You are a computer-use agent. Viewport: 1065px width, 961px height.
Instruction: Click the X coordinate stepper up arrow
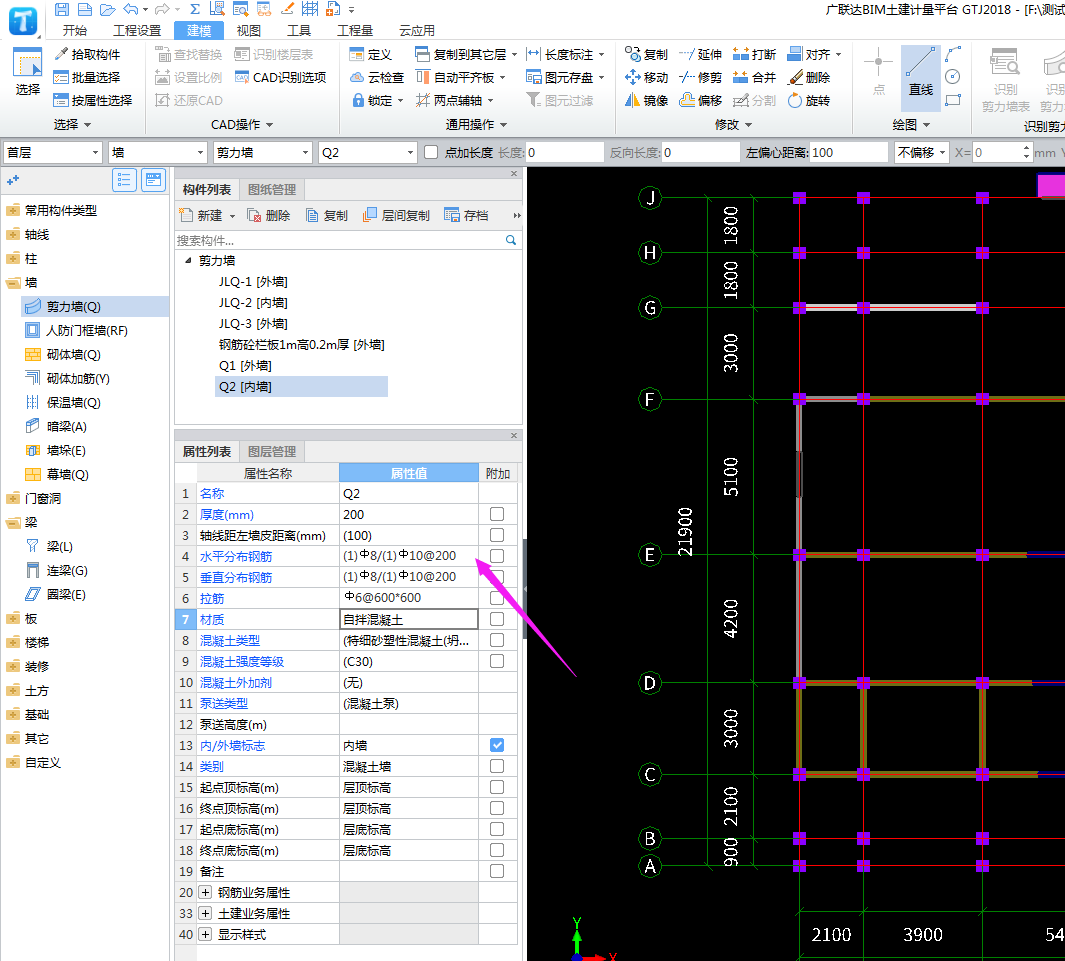[x=1026, y=147]
